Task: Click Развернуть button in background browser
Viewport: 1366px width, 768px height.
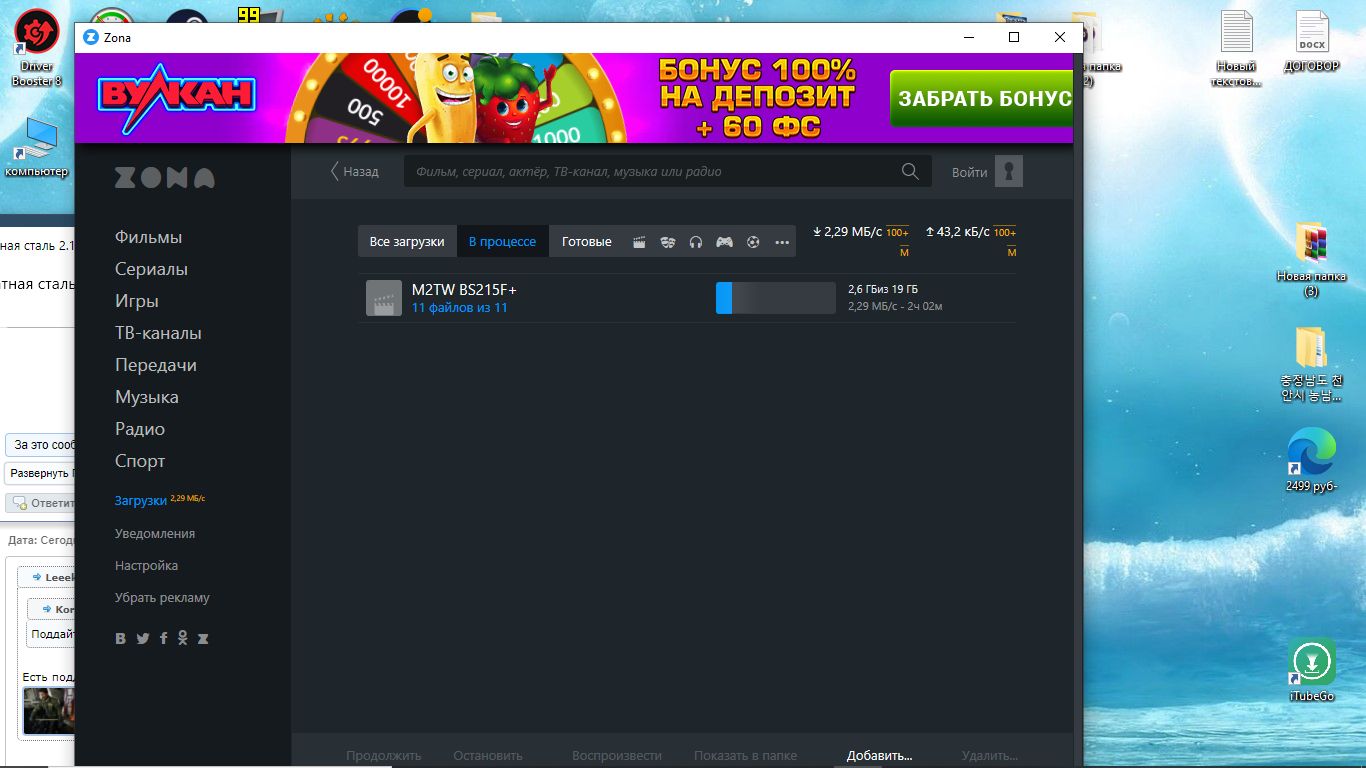Action: pyautogui.click(x=39, y=473)
